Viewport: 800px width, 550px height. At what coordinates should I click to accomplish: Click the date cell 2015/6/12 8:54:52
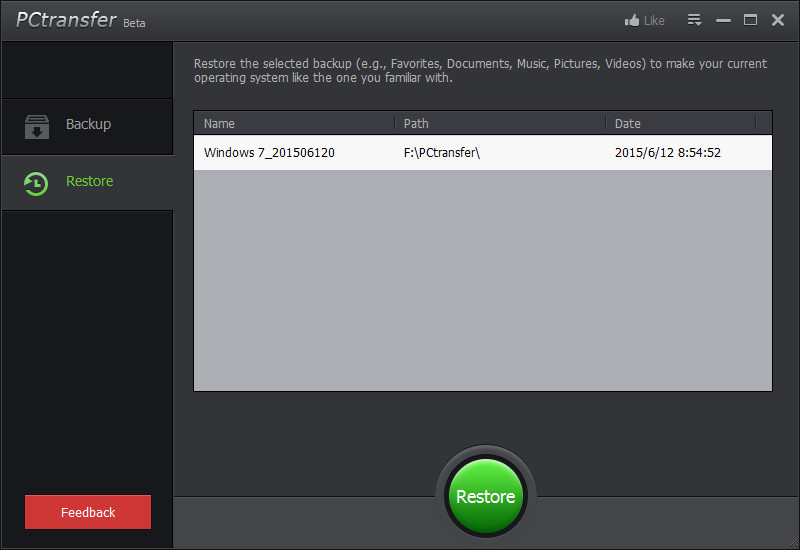(x=667, y=153)
